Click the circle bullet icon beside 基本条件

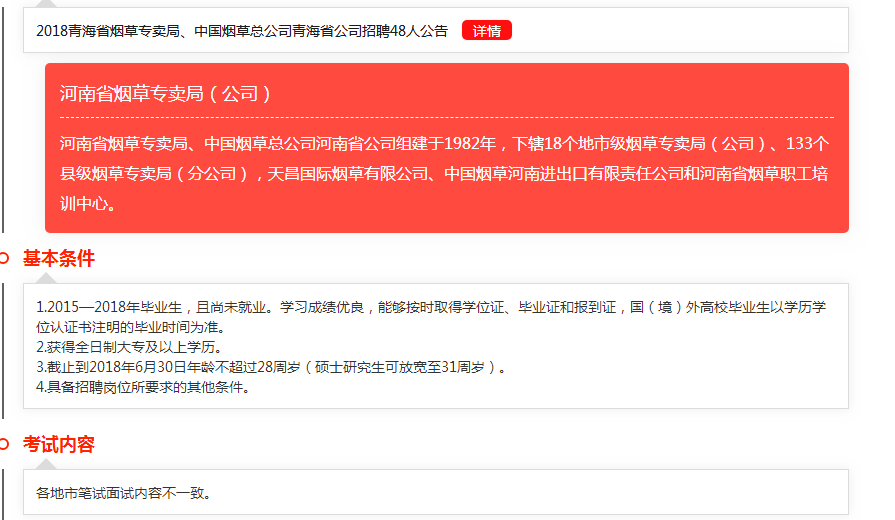[4, 258]
